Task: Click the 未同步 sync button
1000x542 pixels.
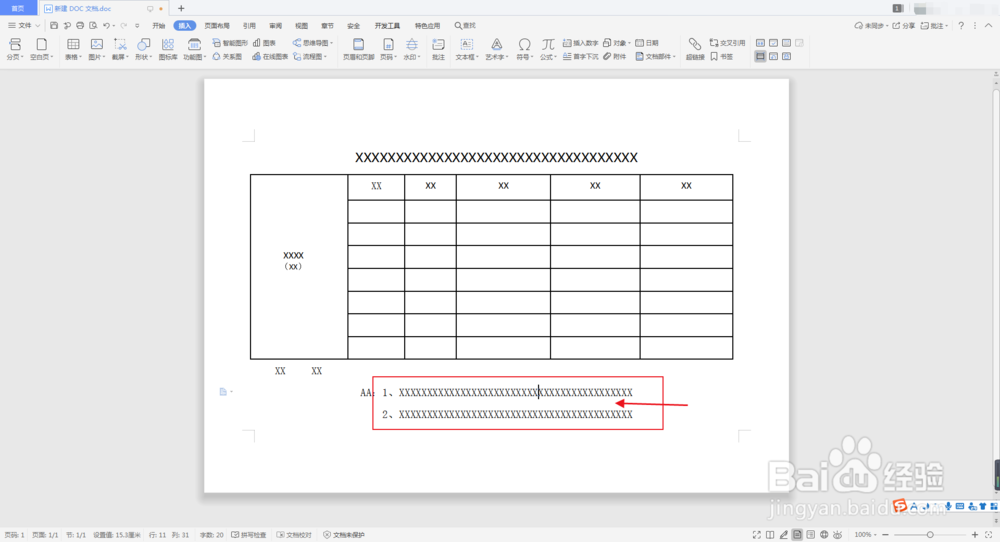Action: pyautogui.click(x=871, y=26)
